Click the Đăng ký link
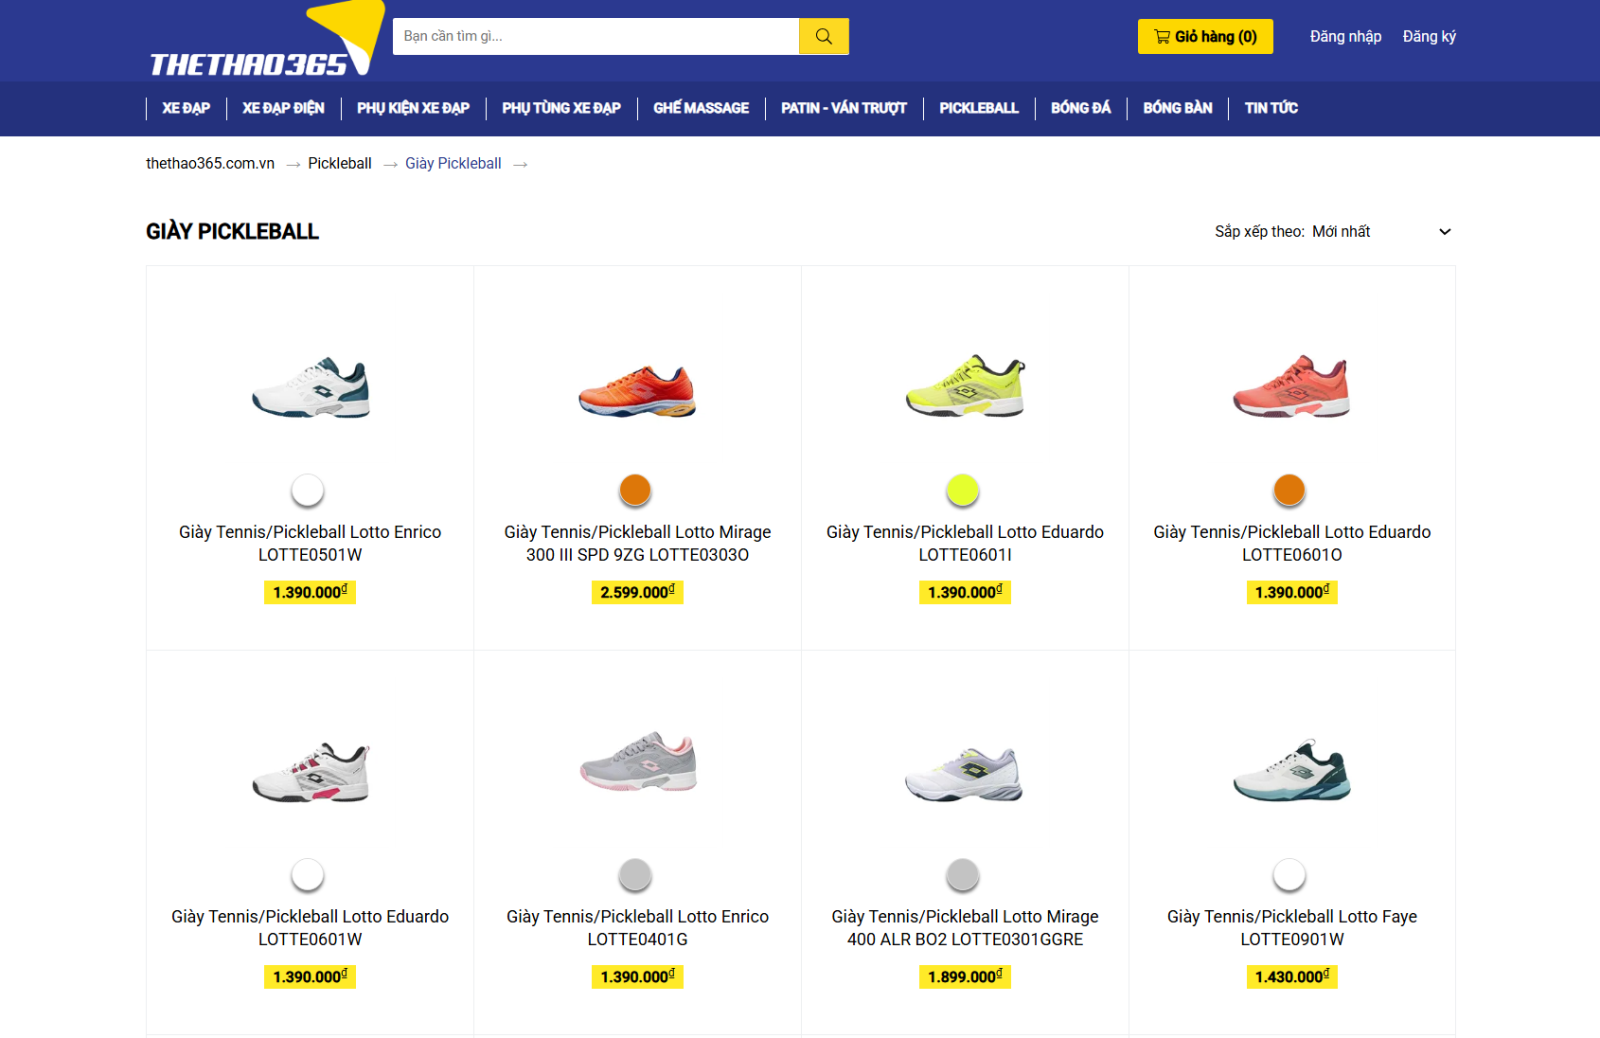Screen dimensions: 1600x1038 (x=1429, y=37)
